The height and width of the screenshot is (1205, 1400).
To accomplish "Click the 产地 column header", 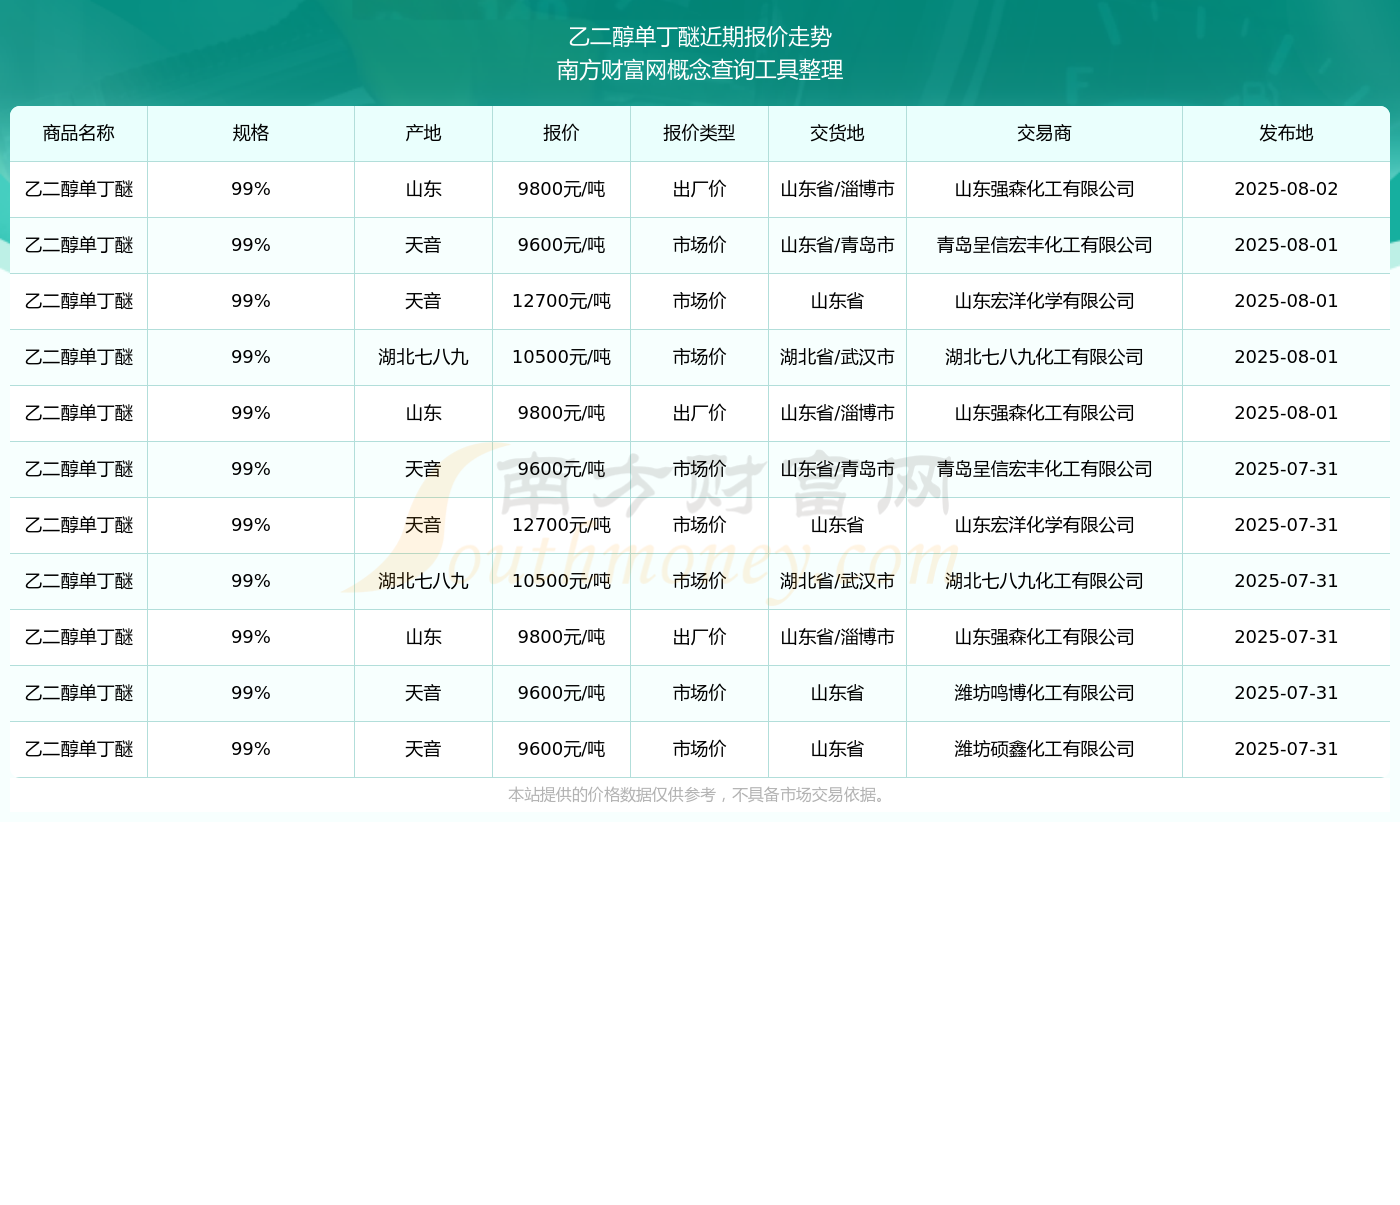I will pyautogui.click(x=423, y=133).
